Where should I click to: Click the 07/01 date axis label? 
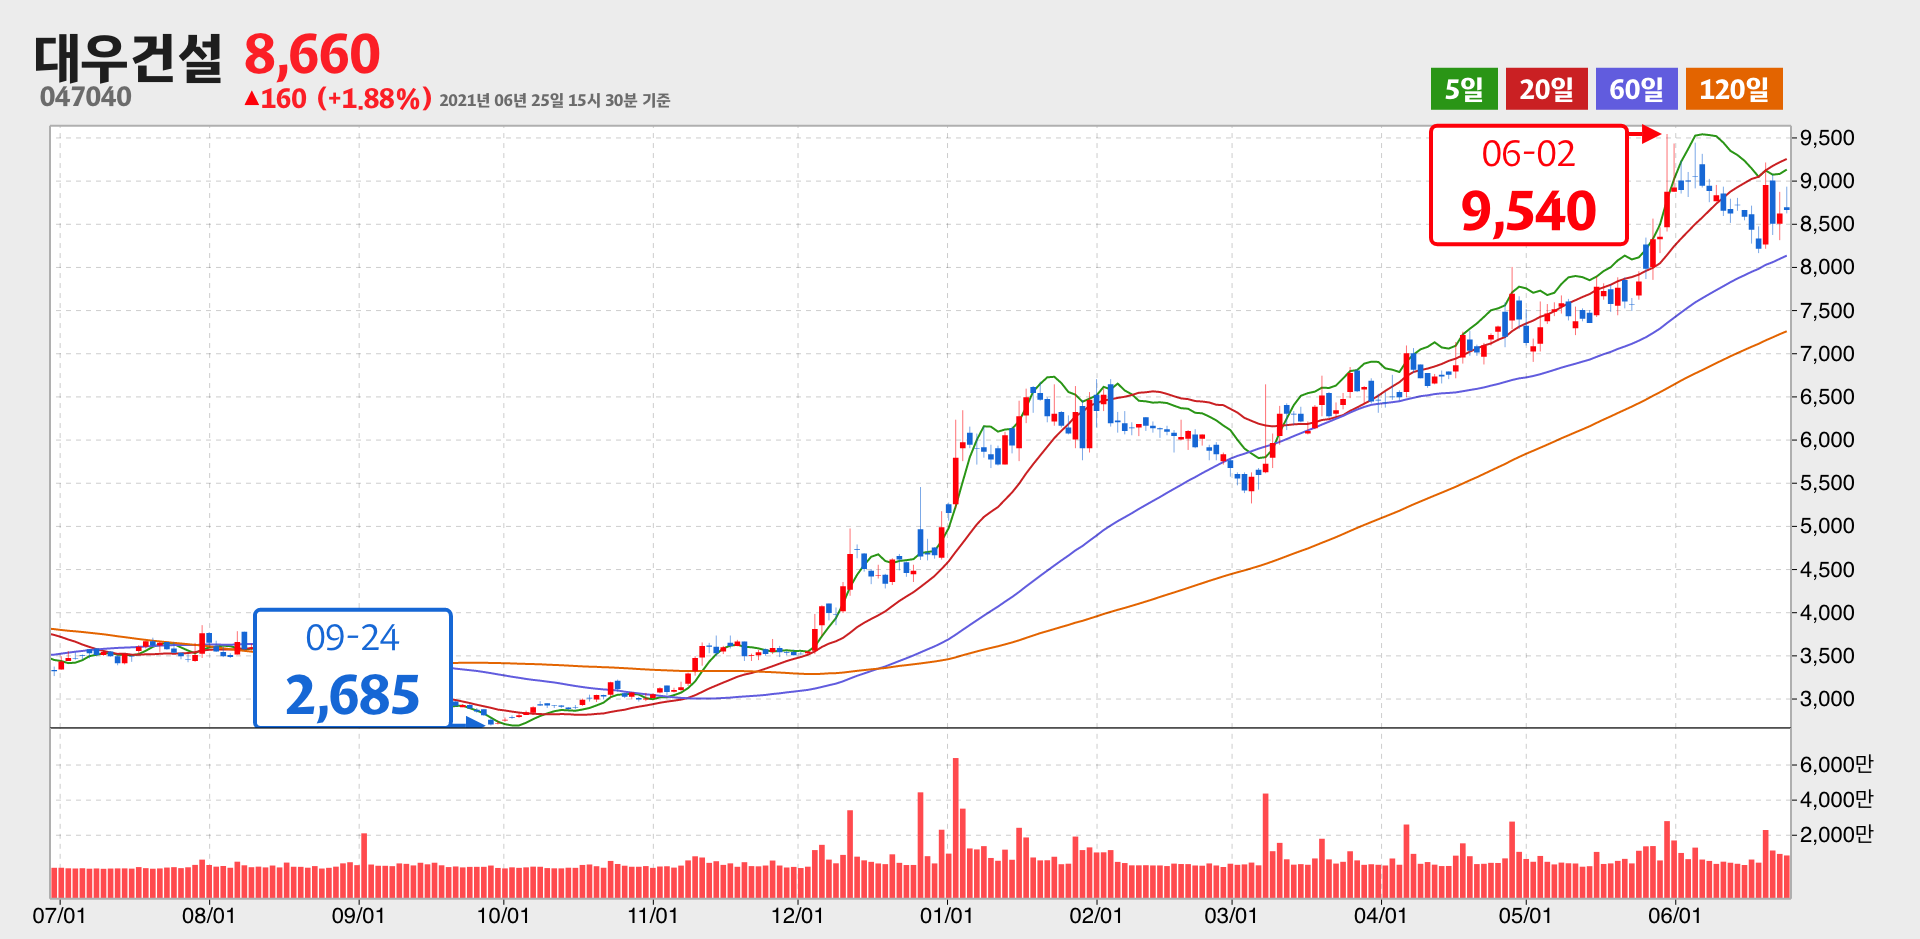59,916
